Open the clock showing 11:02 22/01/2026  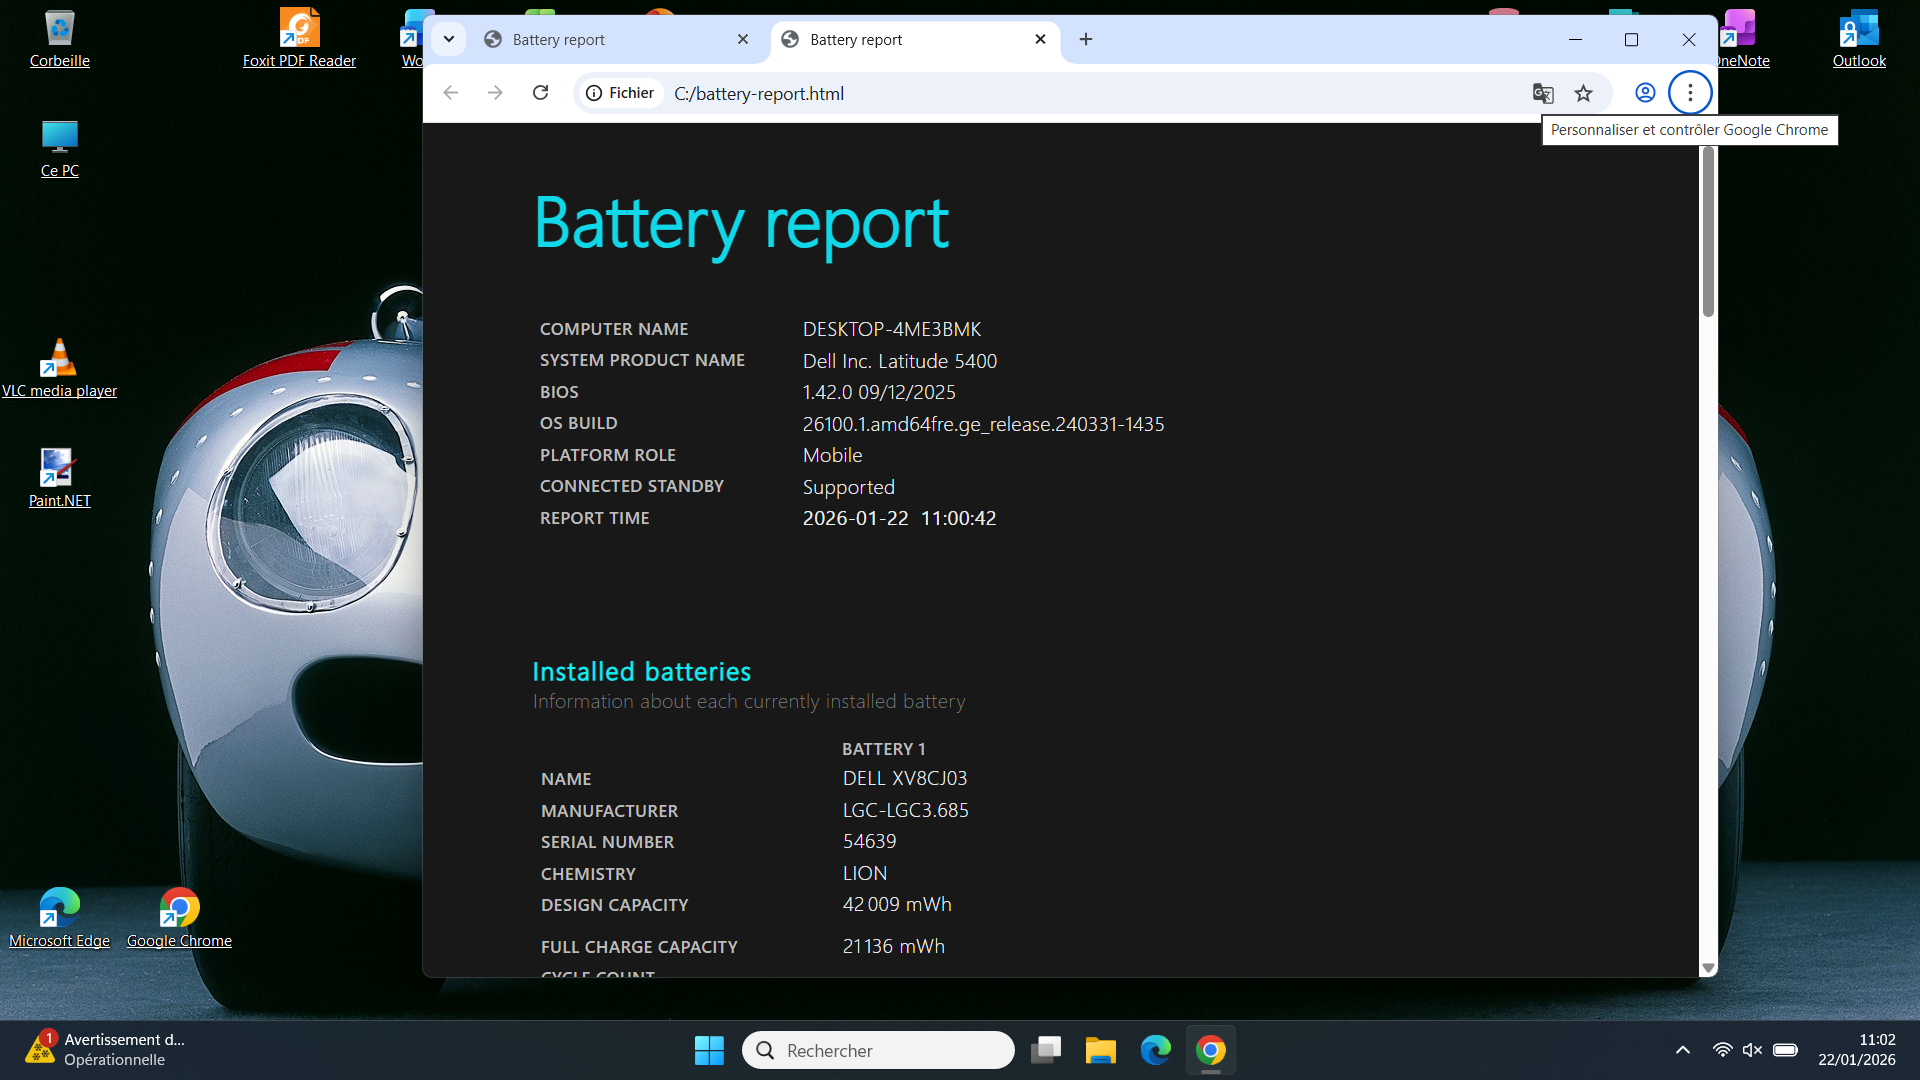pyautogui.click(x=1857, y=1050)
